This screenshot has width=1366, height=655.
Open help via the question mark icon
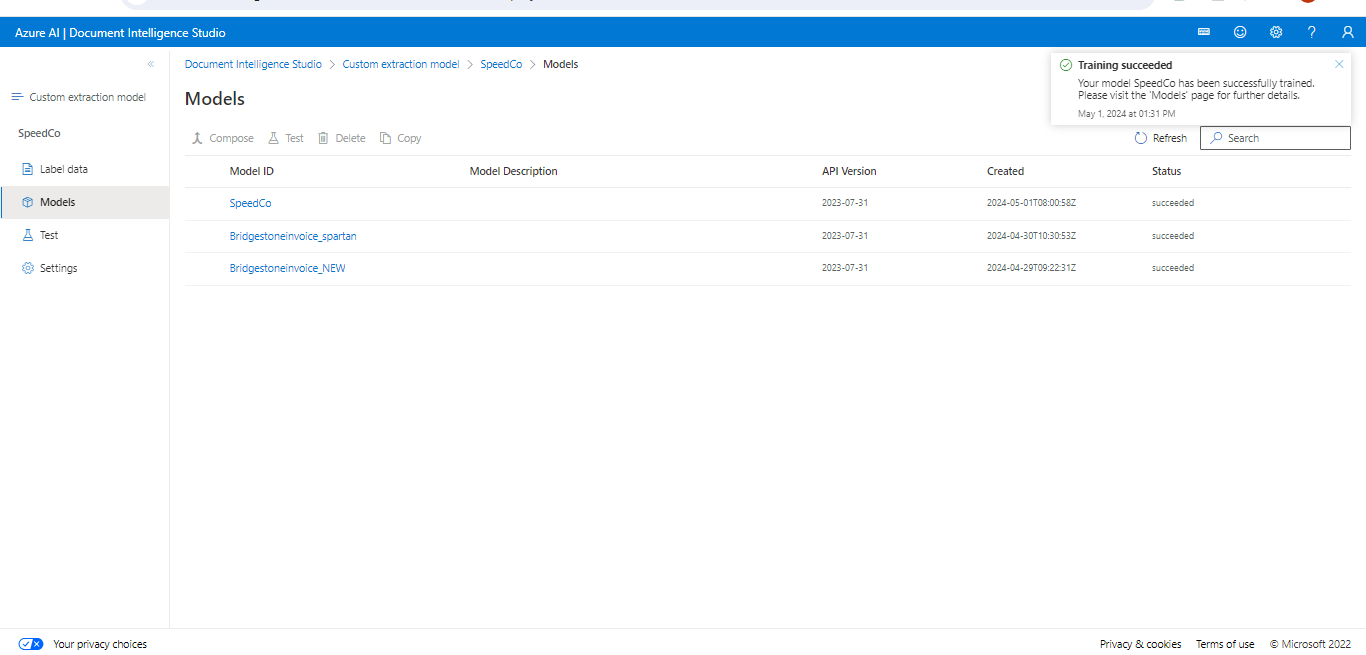click(x=1312, y=32)
